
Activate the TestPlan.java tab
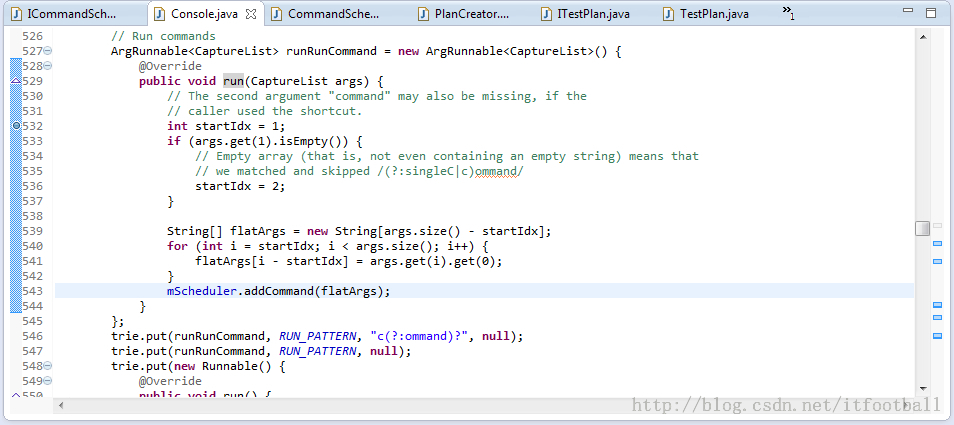(714, 13)
